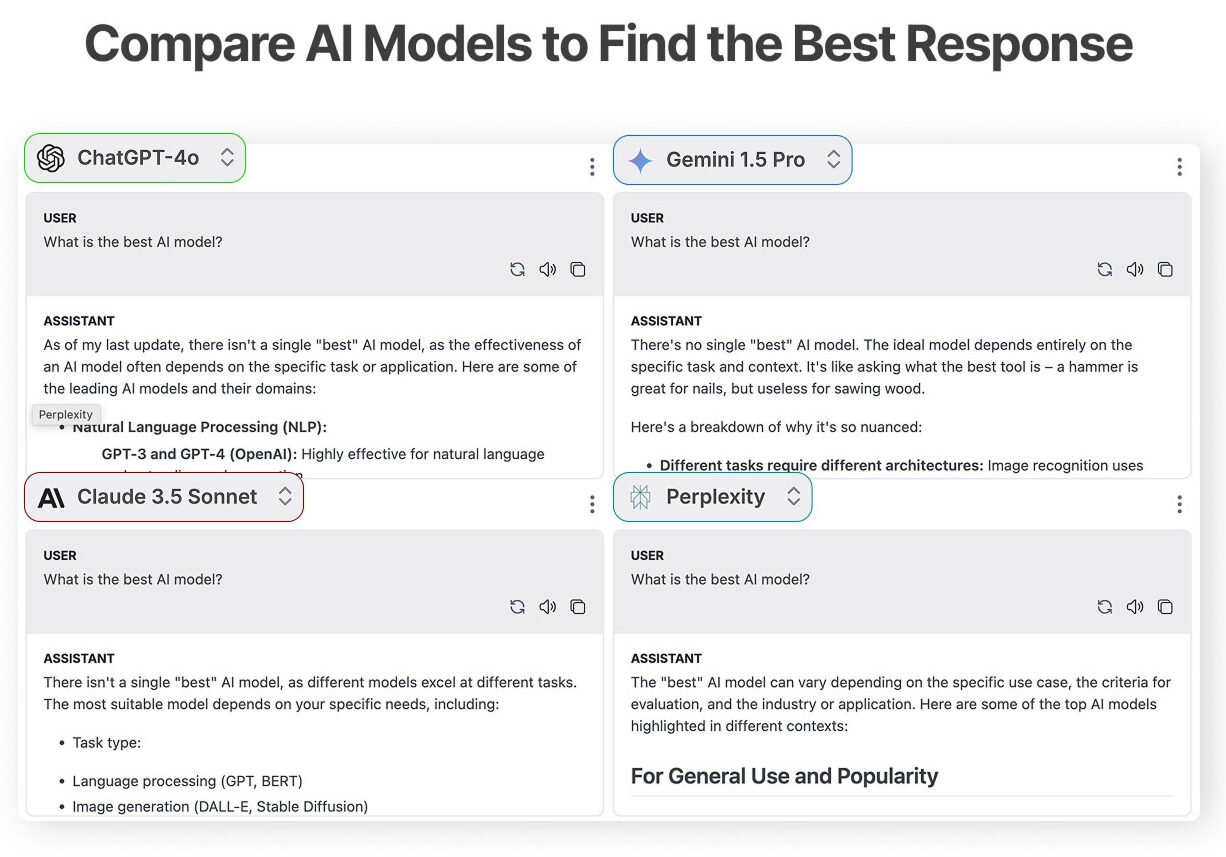Open three-dot menu for Perplexity panel

tap(1179, 505)
